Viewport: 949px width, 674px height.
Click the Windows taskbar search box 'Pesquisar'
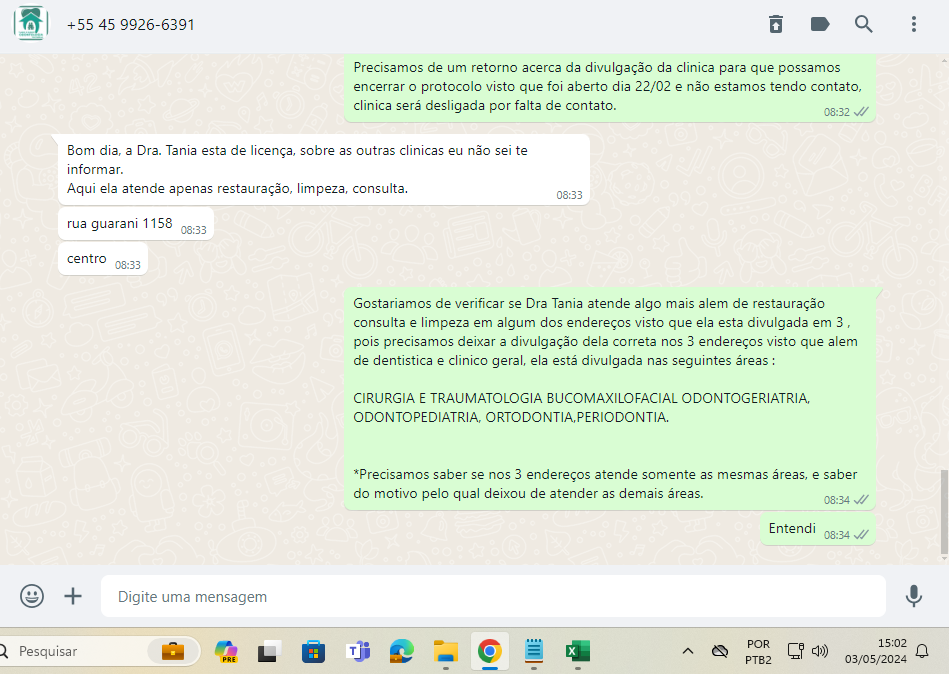coord(100,651)
